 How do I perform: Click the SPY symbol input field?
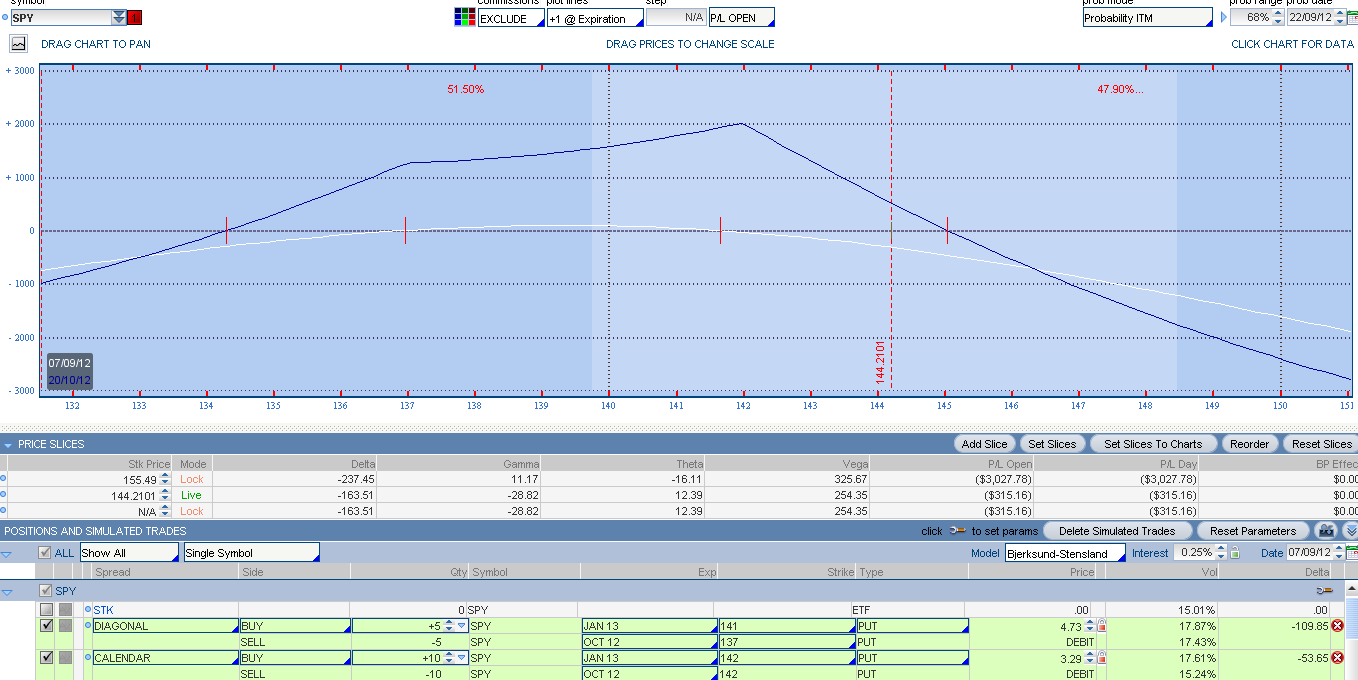[59, 18]
